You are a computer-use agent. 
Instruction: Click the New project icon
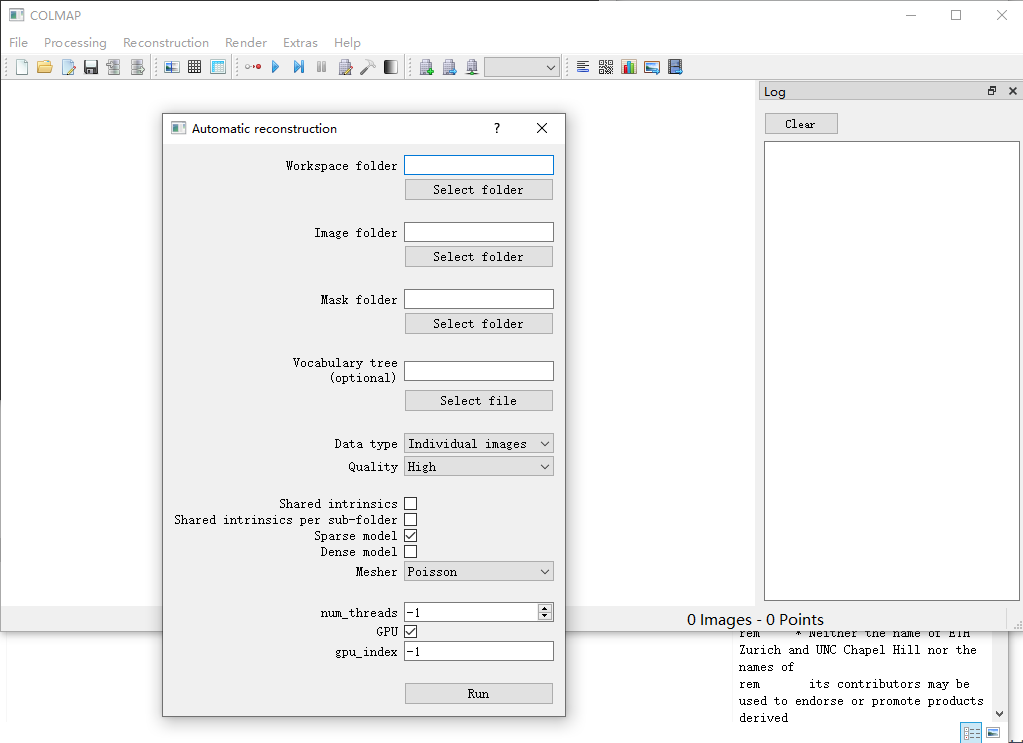pyautogui.click(x=22, y=67)
